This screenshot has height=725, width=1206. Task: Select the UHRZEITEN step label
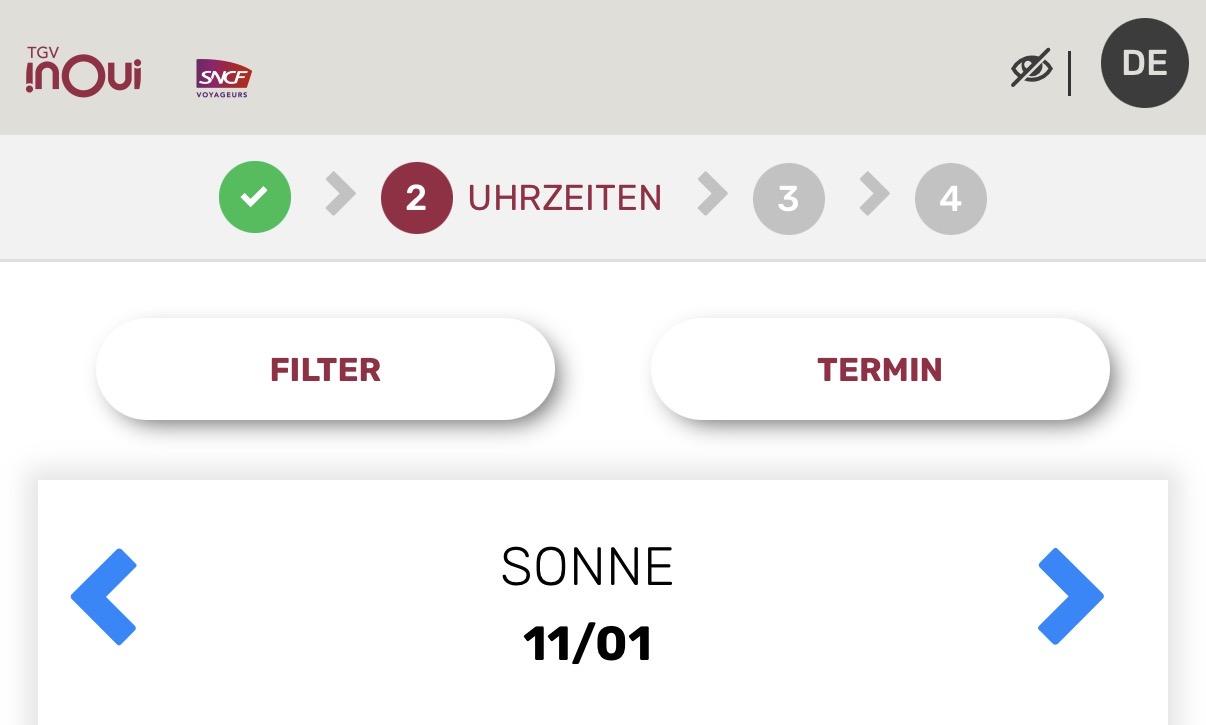point(565,198)
